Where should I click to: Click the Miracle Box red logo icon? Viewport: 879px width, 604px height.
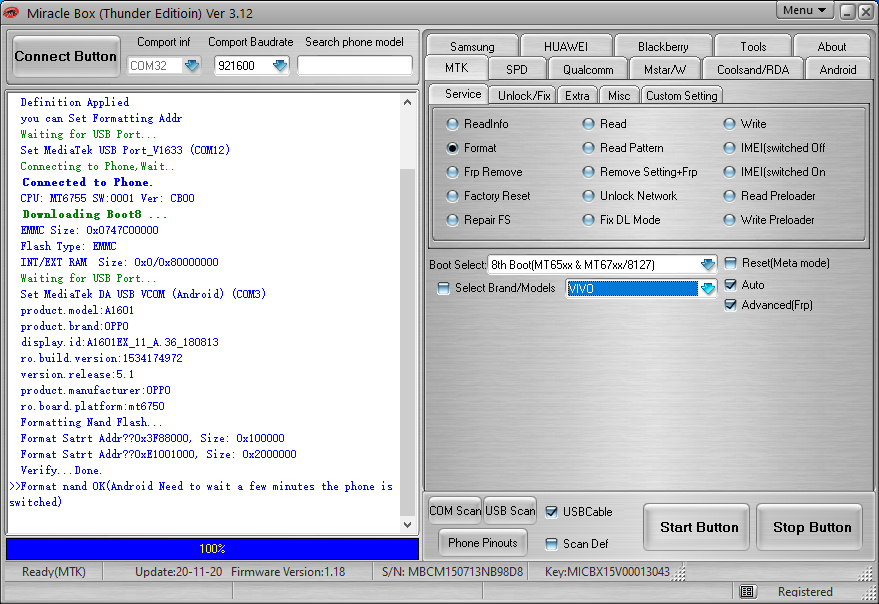point(11,12)
